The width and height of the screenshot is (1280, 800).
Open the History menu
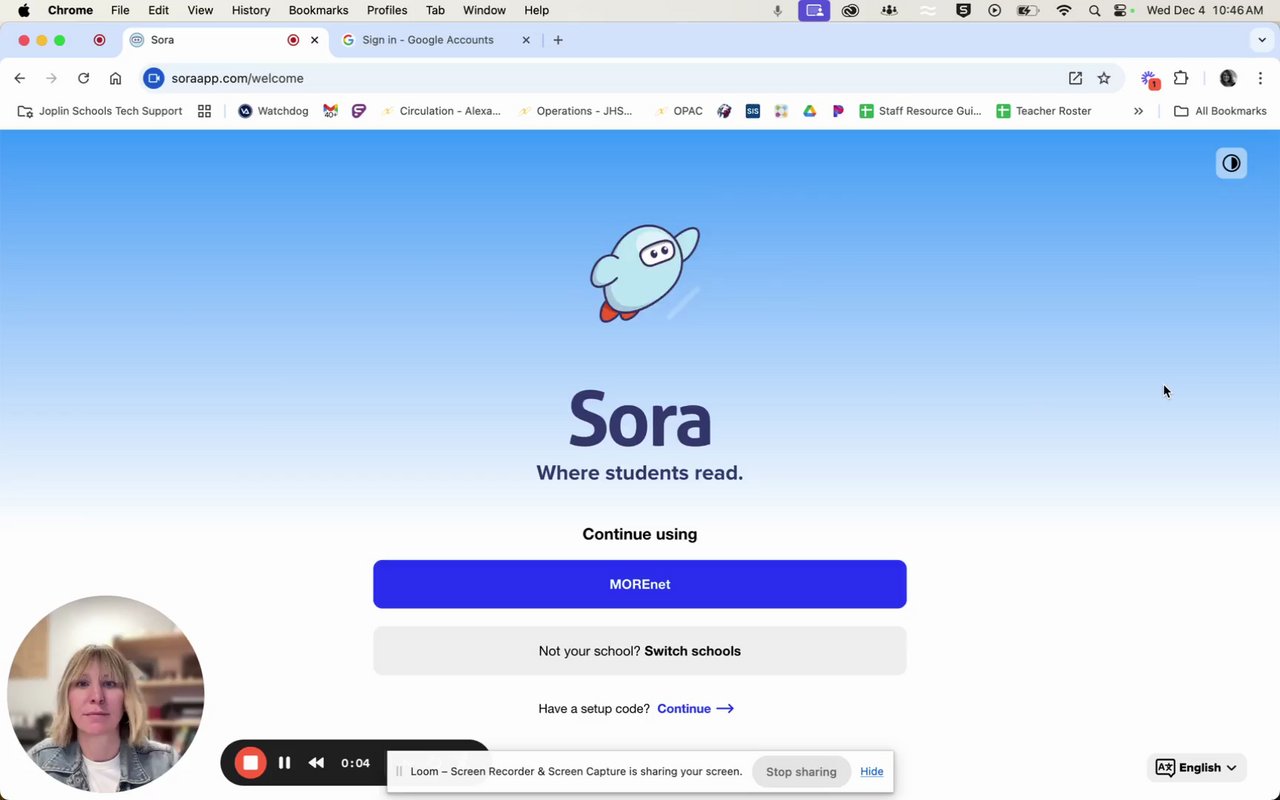(x=251, y=10)
